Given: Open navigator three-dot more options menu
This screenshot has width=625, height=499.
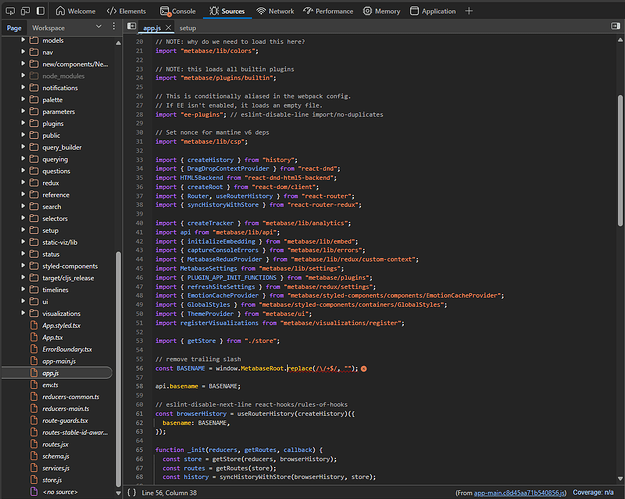Looking at the screenshot, I should (114, 26).
